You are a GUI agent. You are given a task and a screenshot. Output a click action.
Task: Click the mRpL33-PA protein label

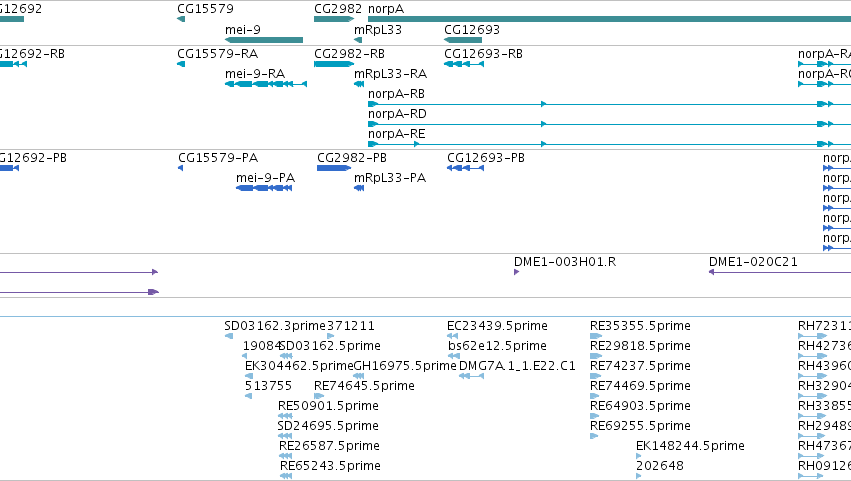tap(390, 178)
